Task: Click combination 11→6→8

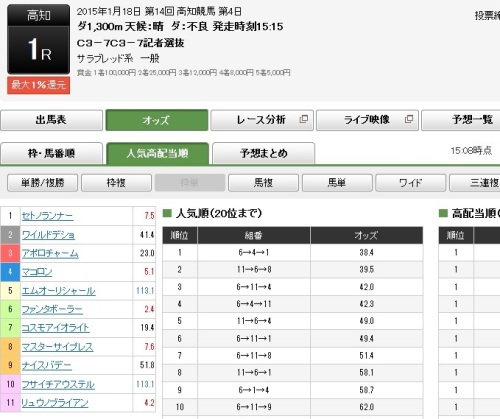Action: point(254,270)
